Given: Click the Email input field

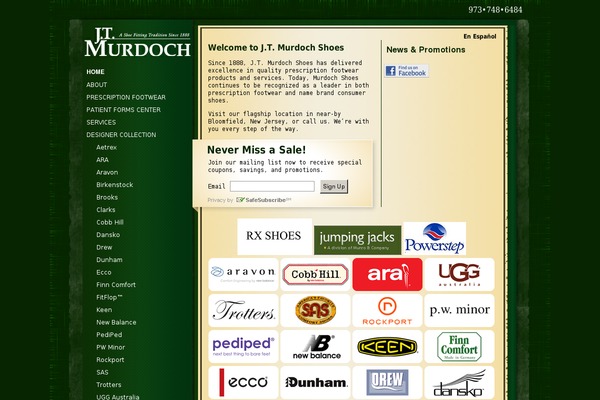Looking at the screenshot, I should [x=272, y=186].
